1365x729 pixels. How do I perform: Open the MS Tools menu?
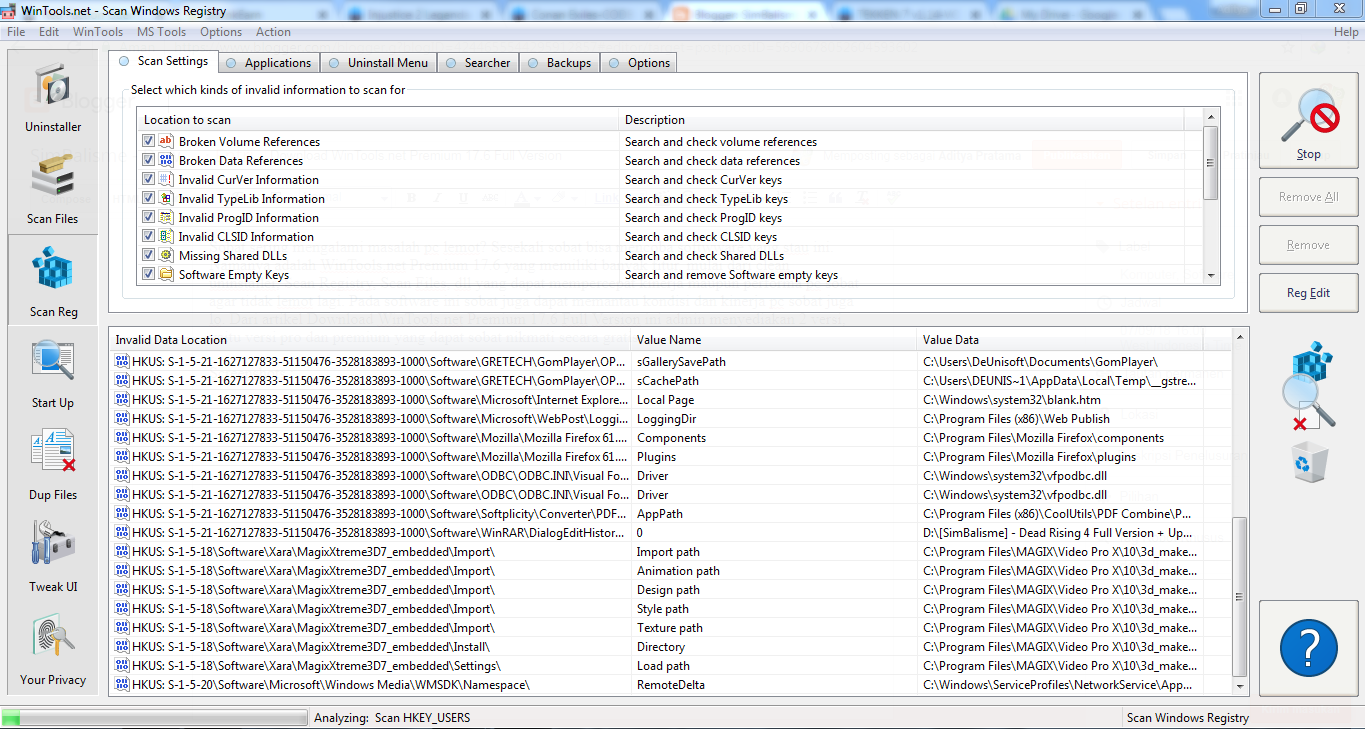point(162,32)
